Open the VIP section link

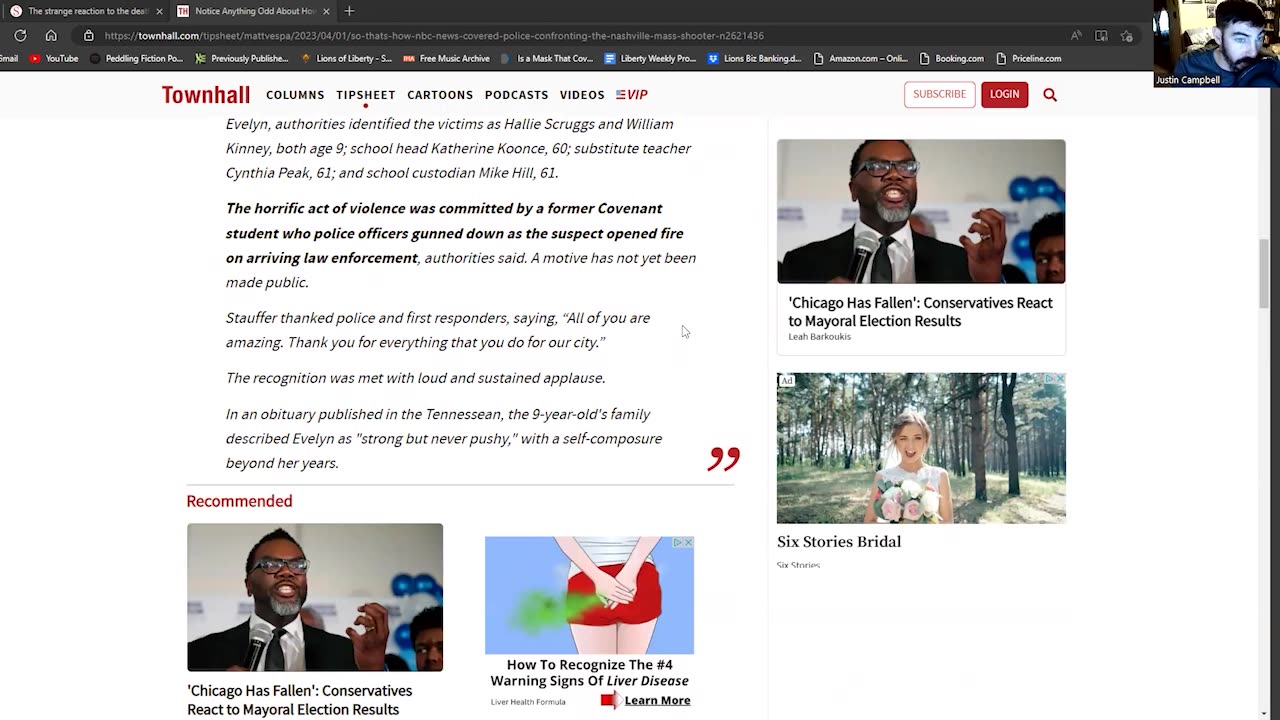[632, 95]
